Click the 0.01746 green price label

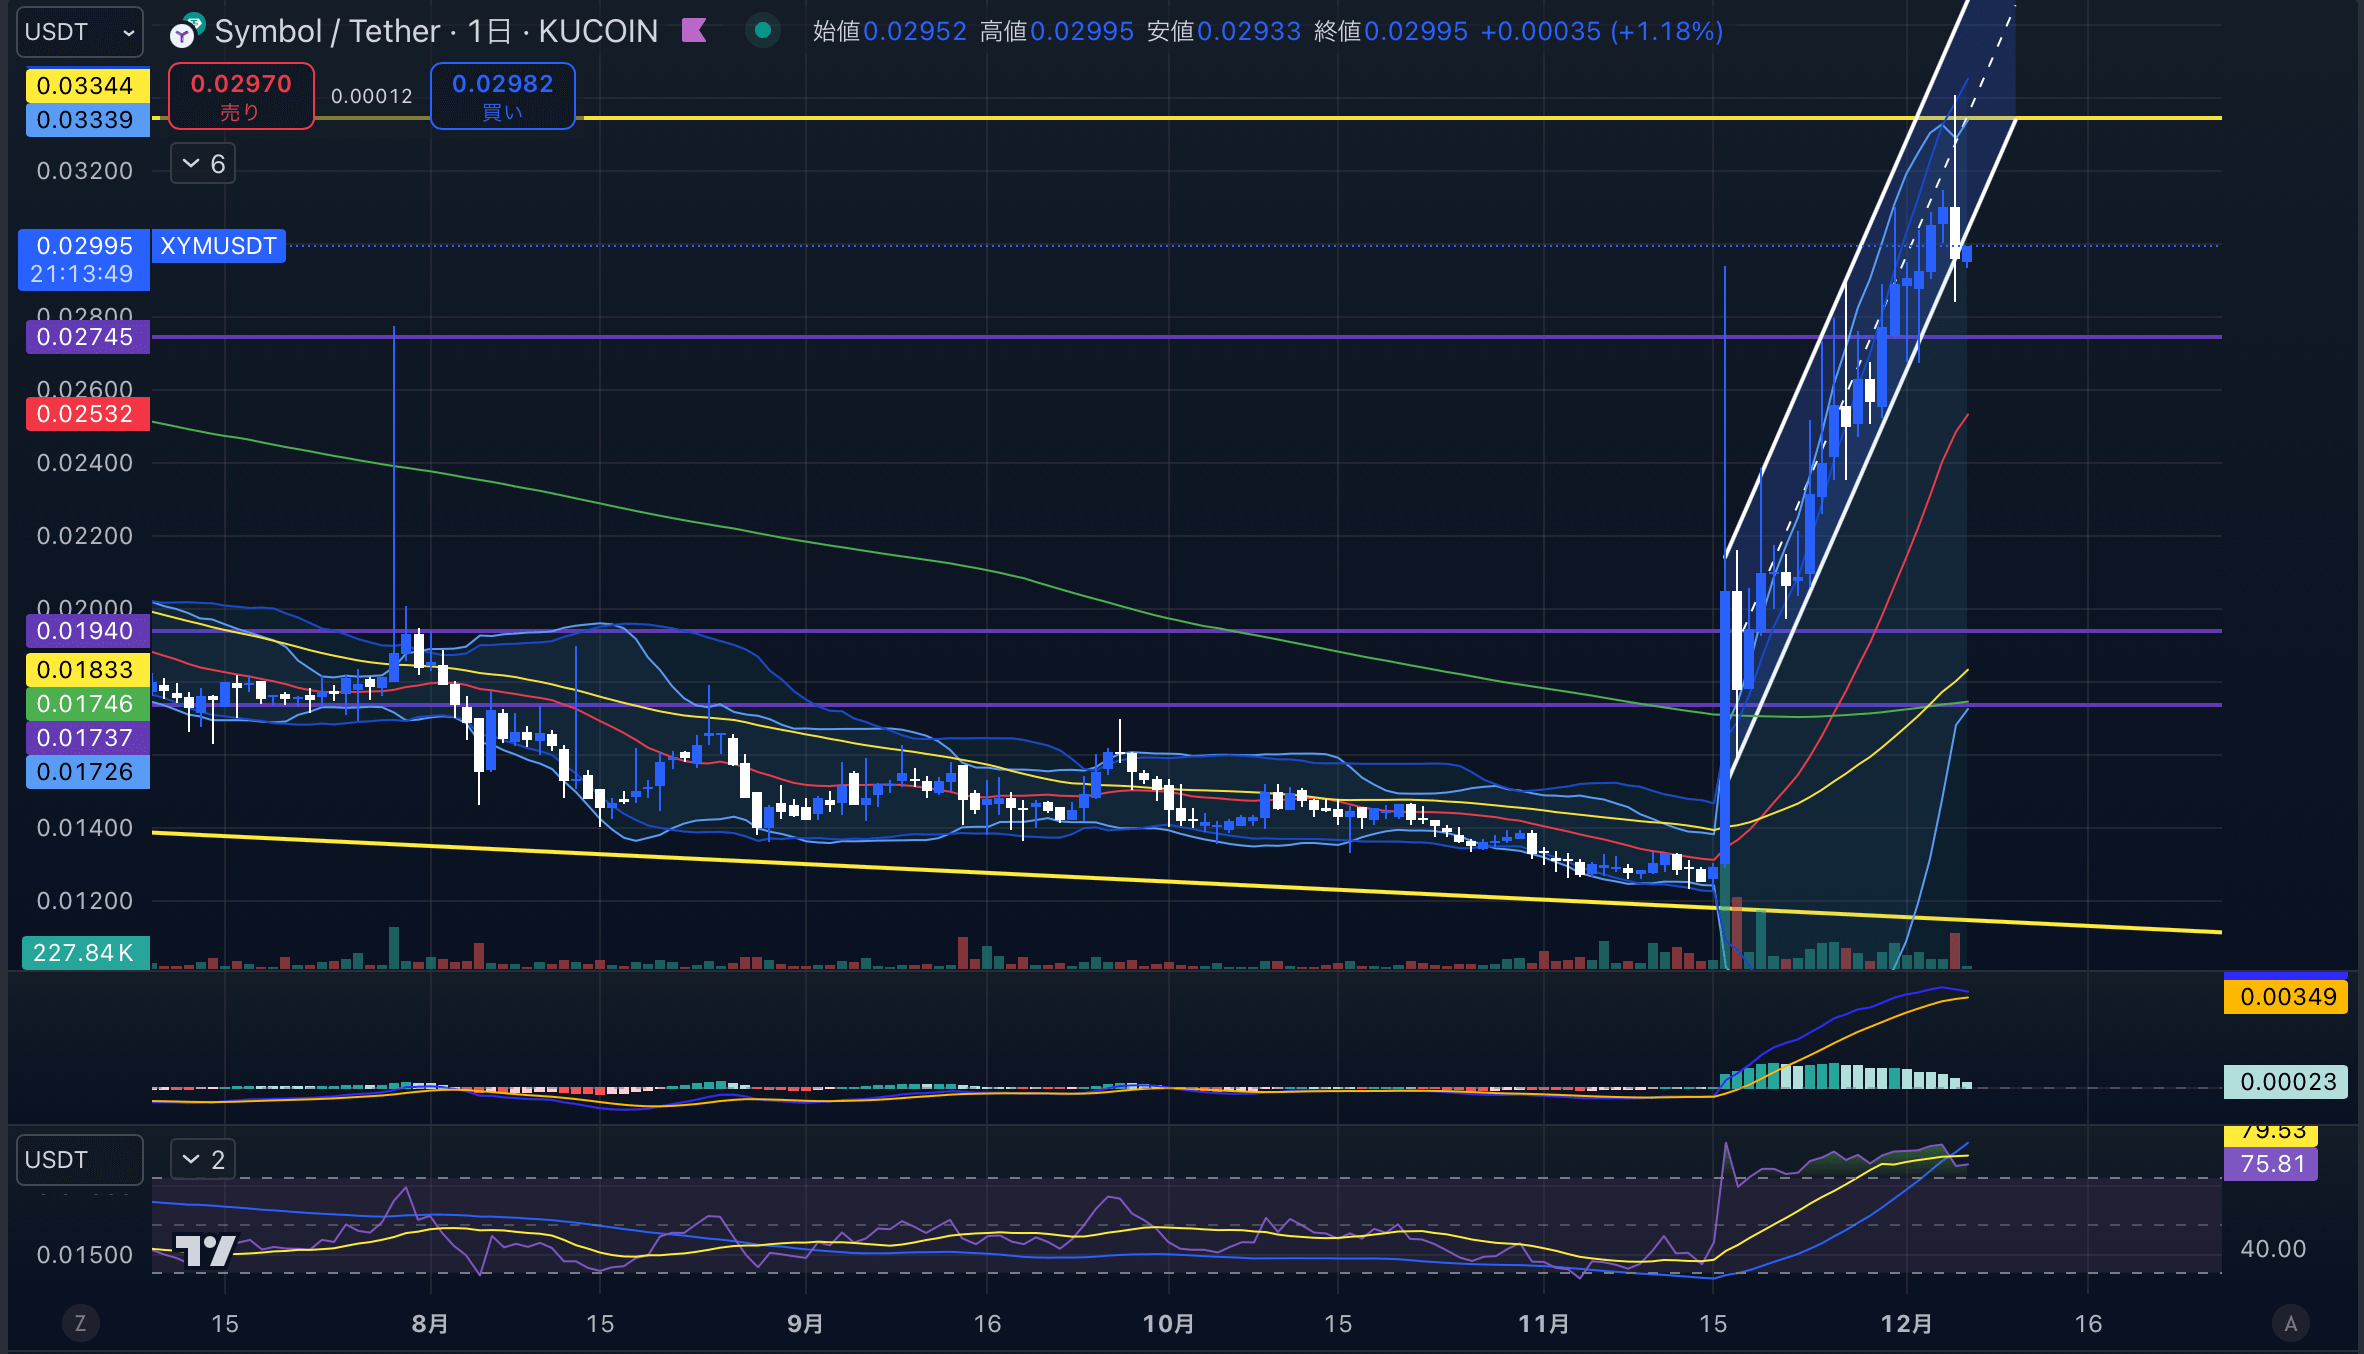(87, 704)
